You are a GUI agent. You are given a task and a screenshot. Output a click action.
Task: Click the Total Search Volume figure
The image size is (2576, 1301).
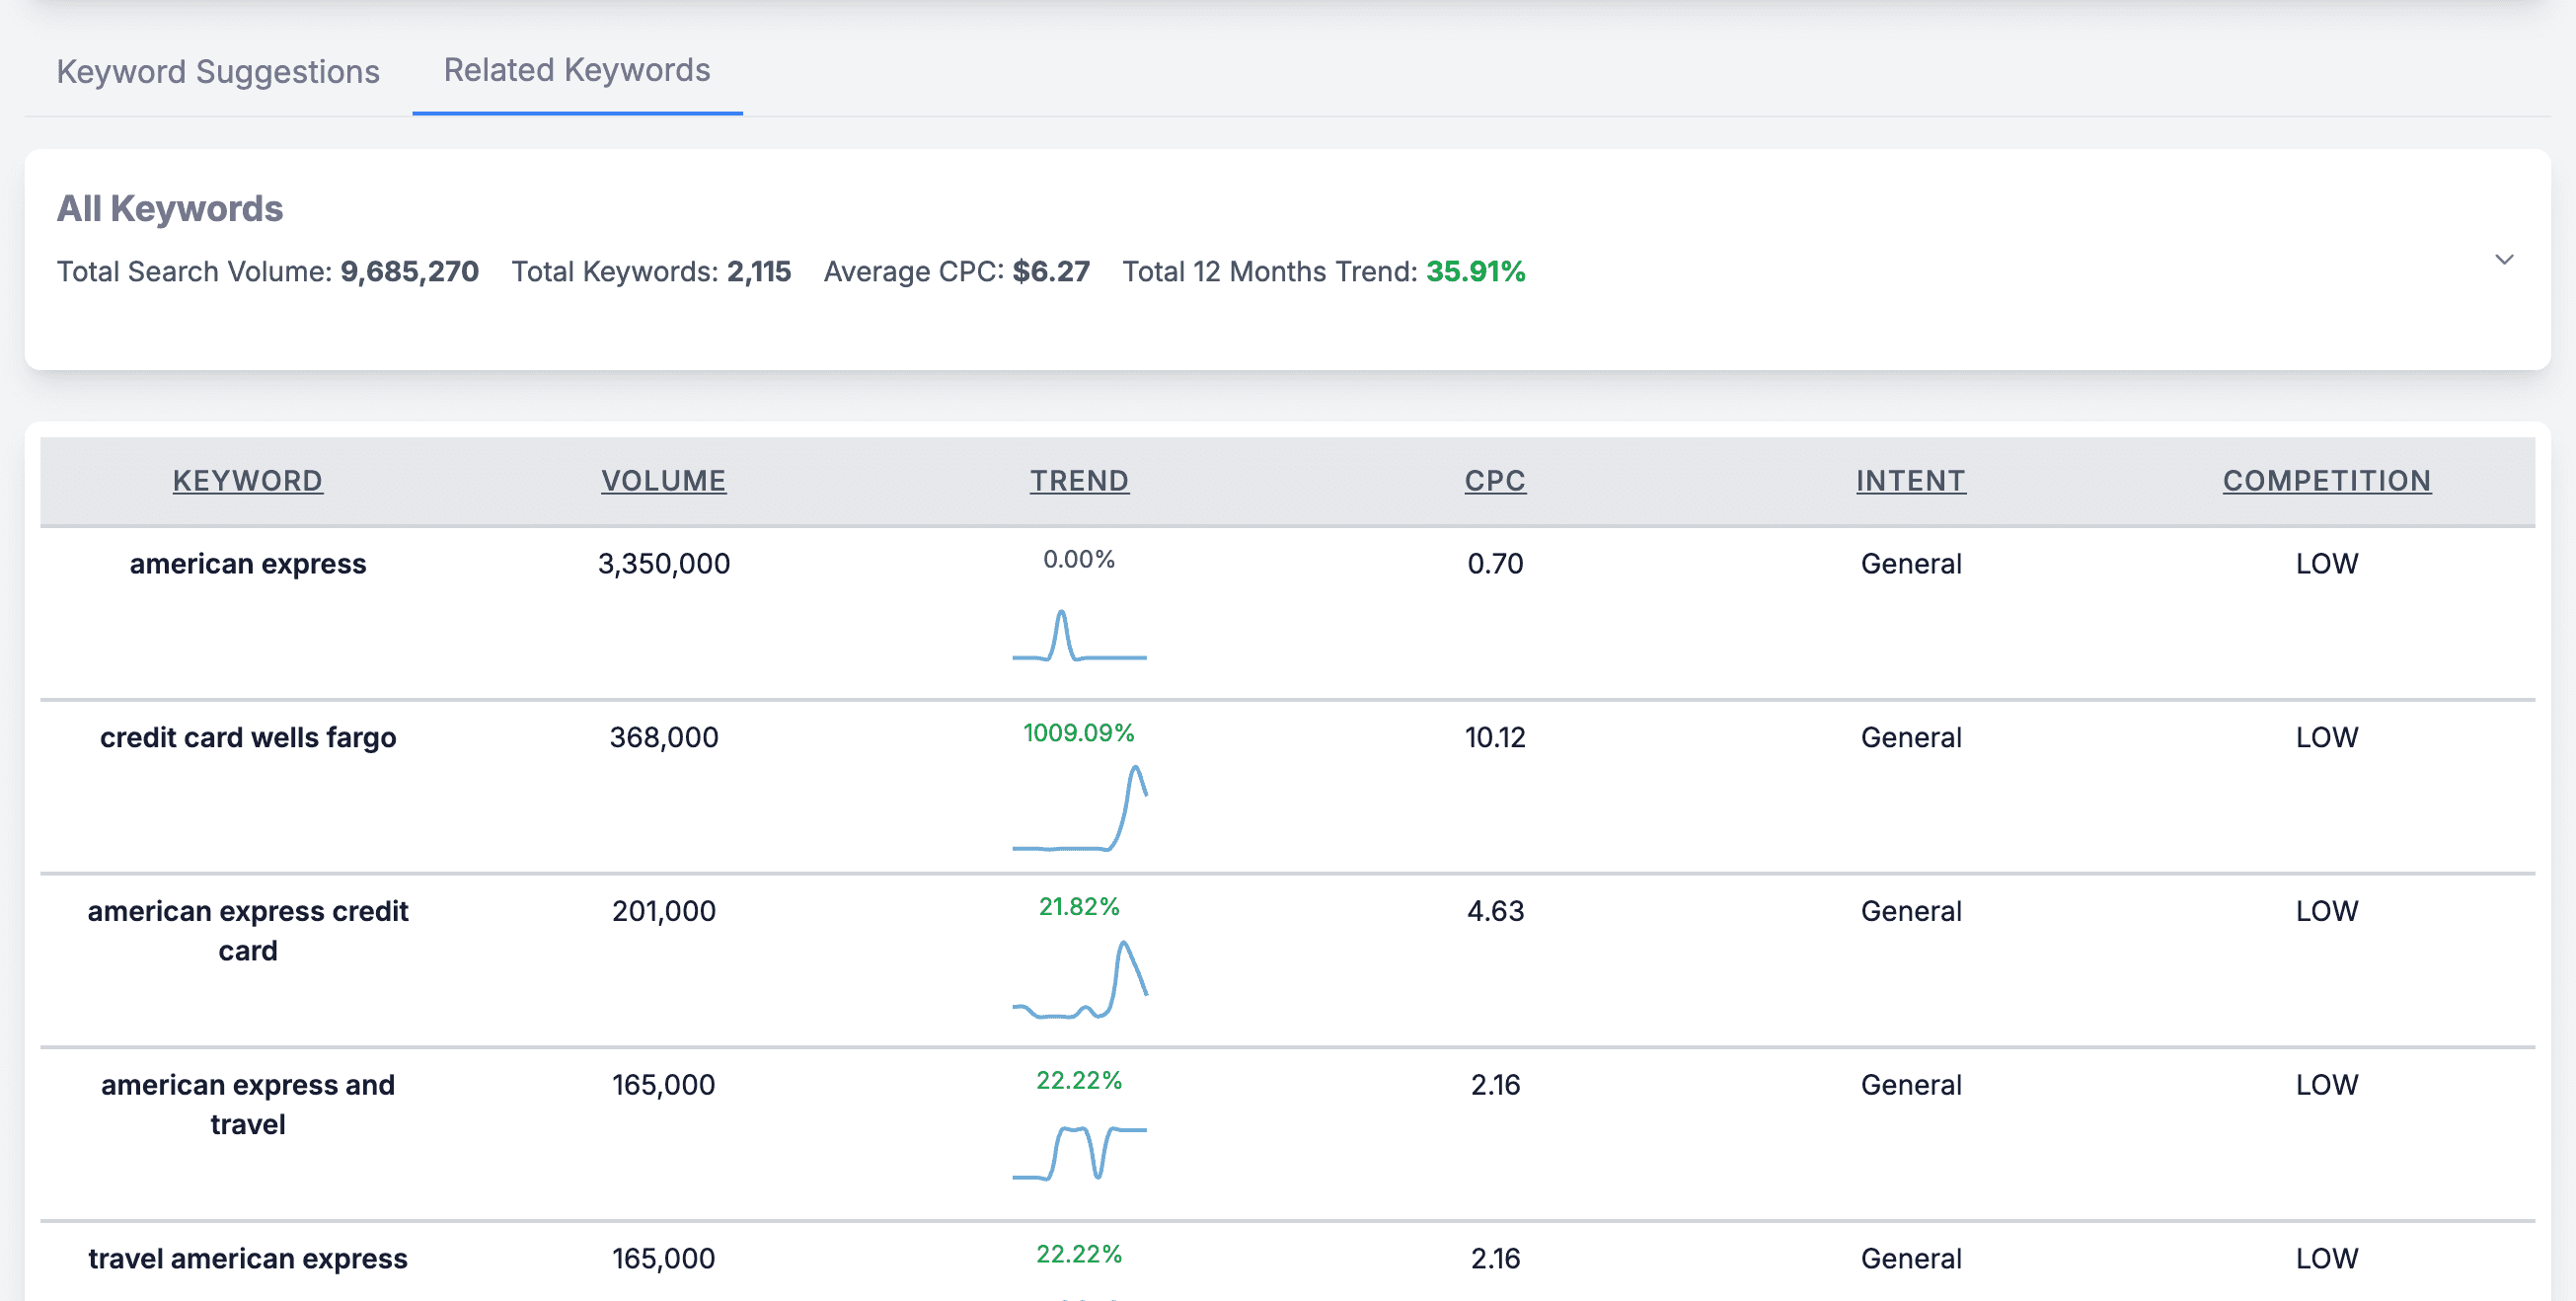409,271
